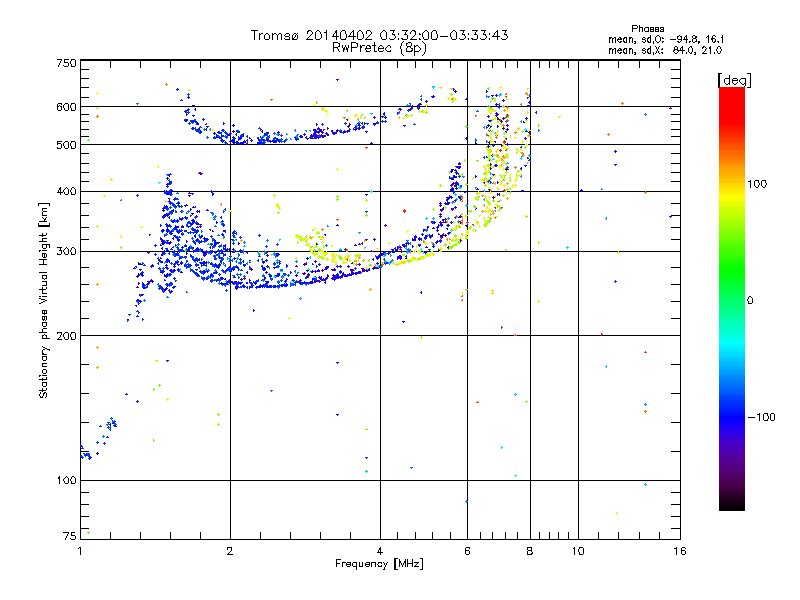Click the x-axis tick label "1"
The width and height of the screenshot is (800, 600).
[80, 551]
